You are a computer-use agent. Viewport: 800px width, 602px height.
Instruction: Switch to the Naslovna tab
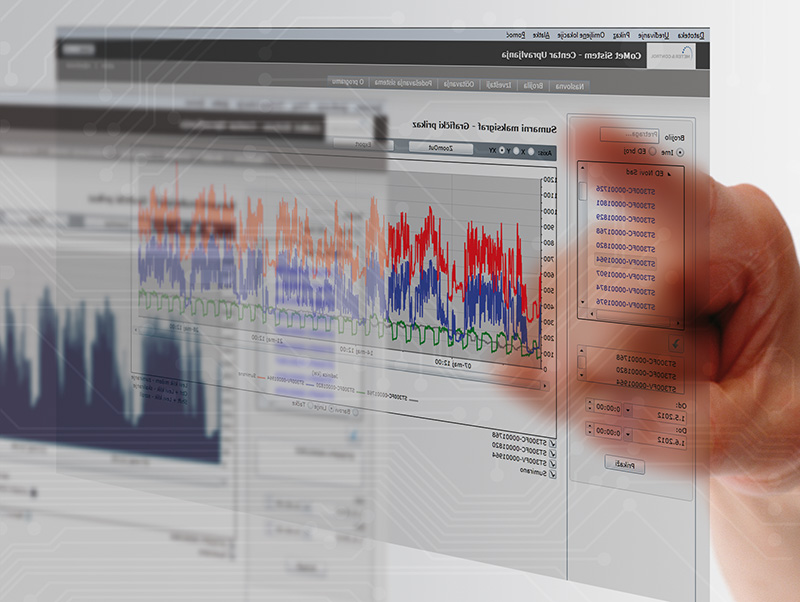pyautogui.click(x=569, y=86)
